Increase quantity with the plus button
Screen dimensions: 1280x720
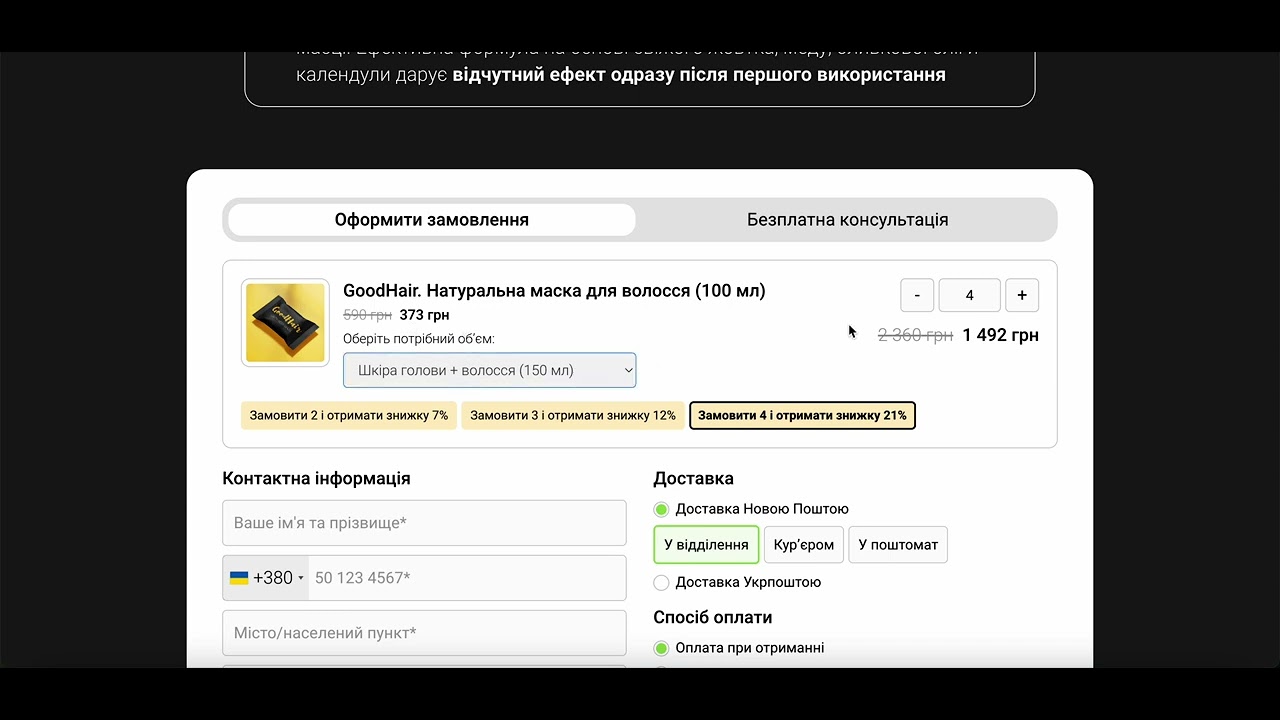(1022, 295)
